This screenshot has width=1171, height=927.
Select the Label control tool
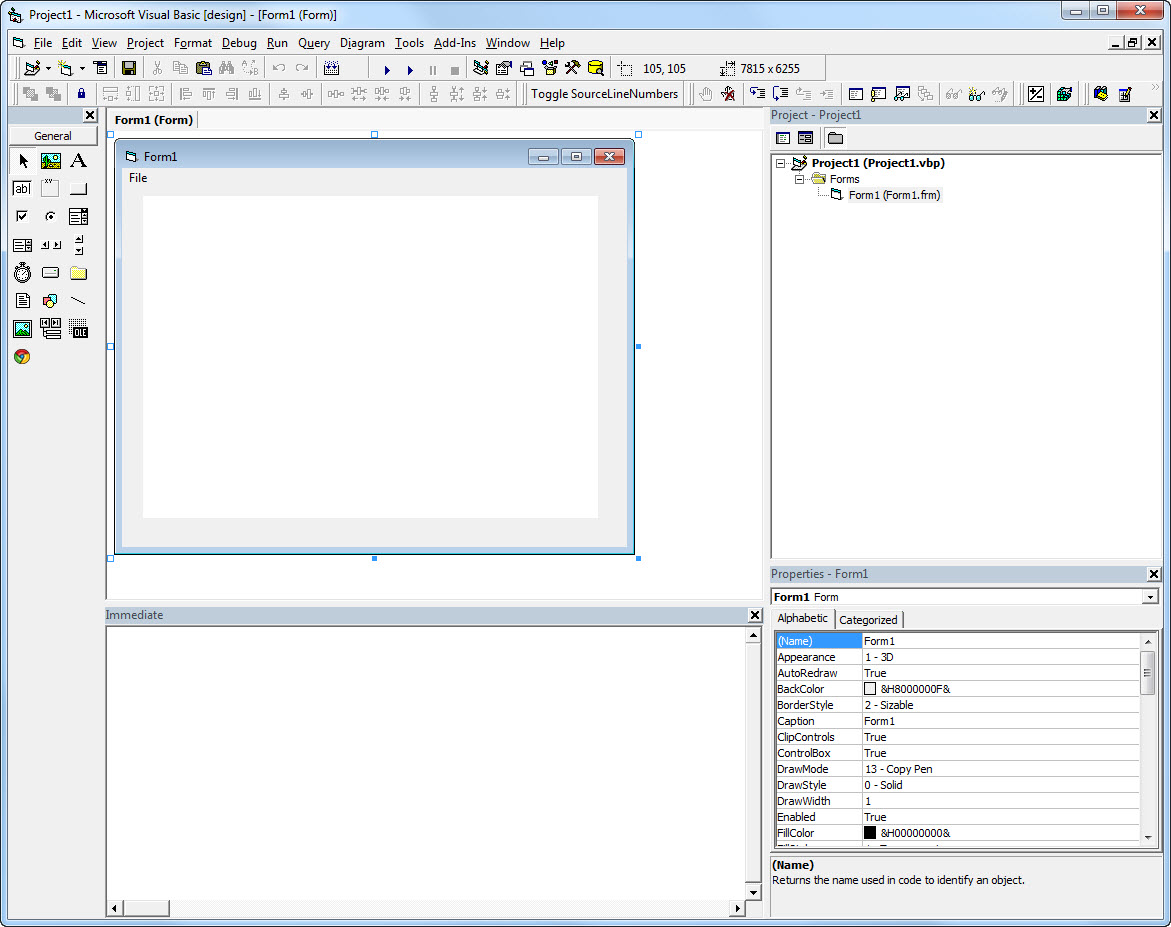(x=78, y=161)
